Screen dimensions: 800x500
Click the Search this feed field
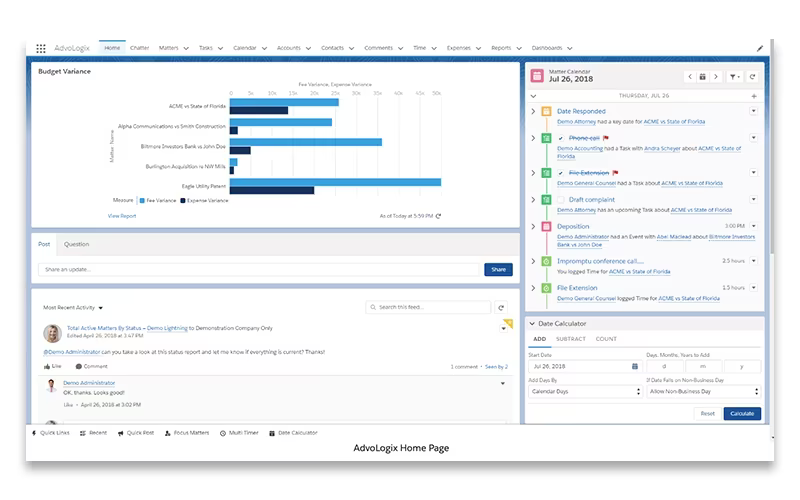[x=428, y=307]
